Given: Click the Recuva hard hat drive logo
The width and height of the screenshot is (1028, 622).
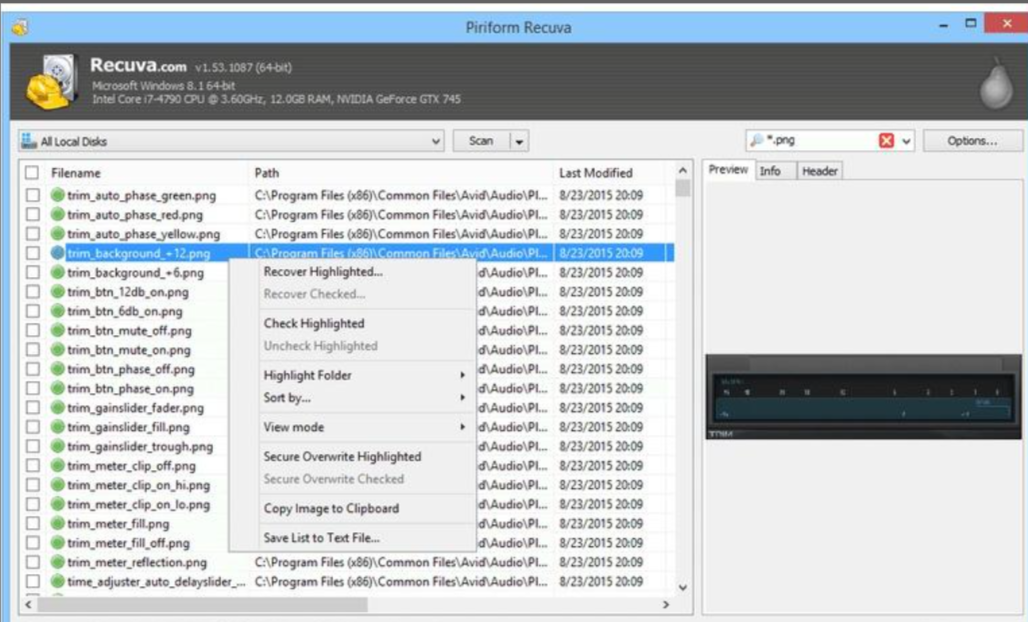Looking at the screenshot, I should point(48,84).
